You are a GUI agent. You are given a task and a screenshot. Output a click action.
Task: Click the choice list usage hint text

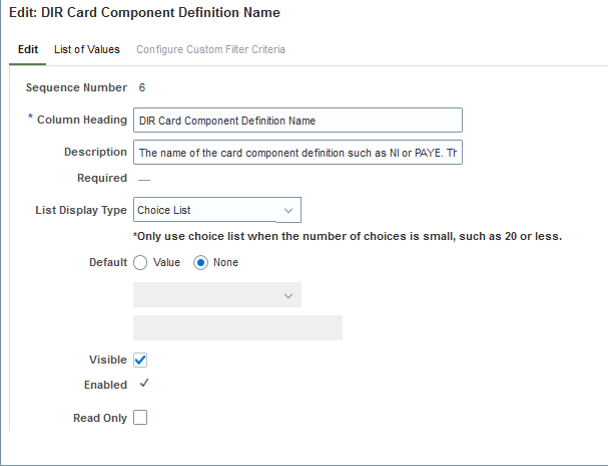click(x=347, y=236)
